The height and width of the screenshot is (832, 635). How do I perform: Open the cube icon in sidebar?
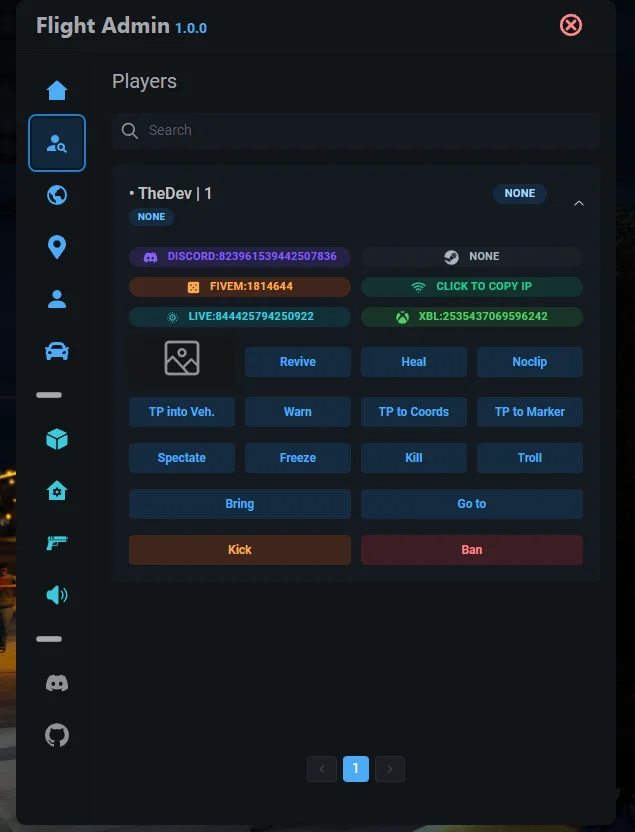click(x=57, y=439)
